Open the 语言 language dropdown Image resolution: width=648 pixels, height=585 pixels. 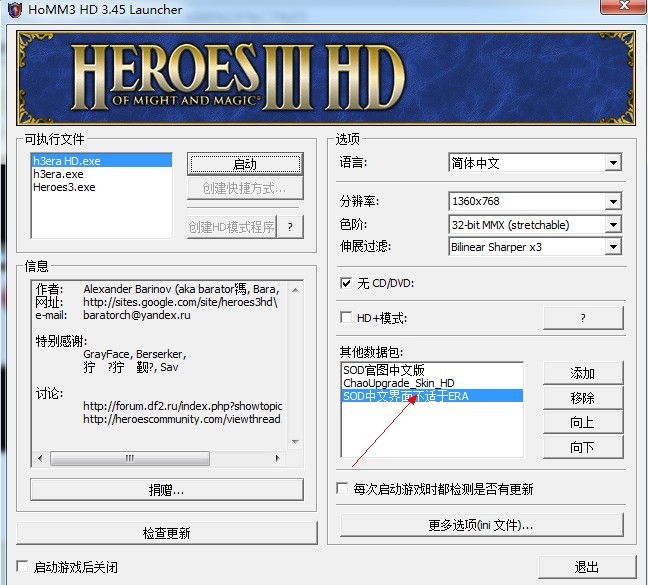pos(613,163)
